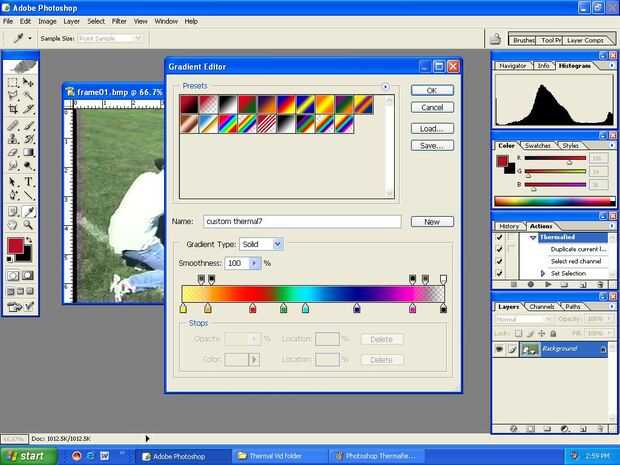Click the Save... button

pyautogui.click(x=432, y=146)
